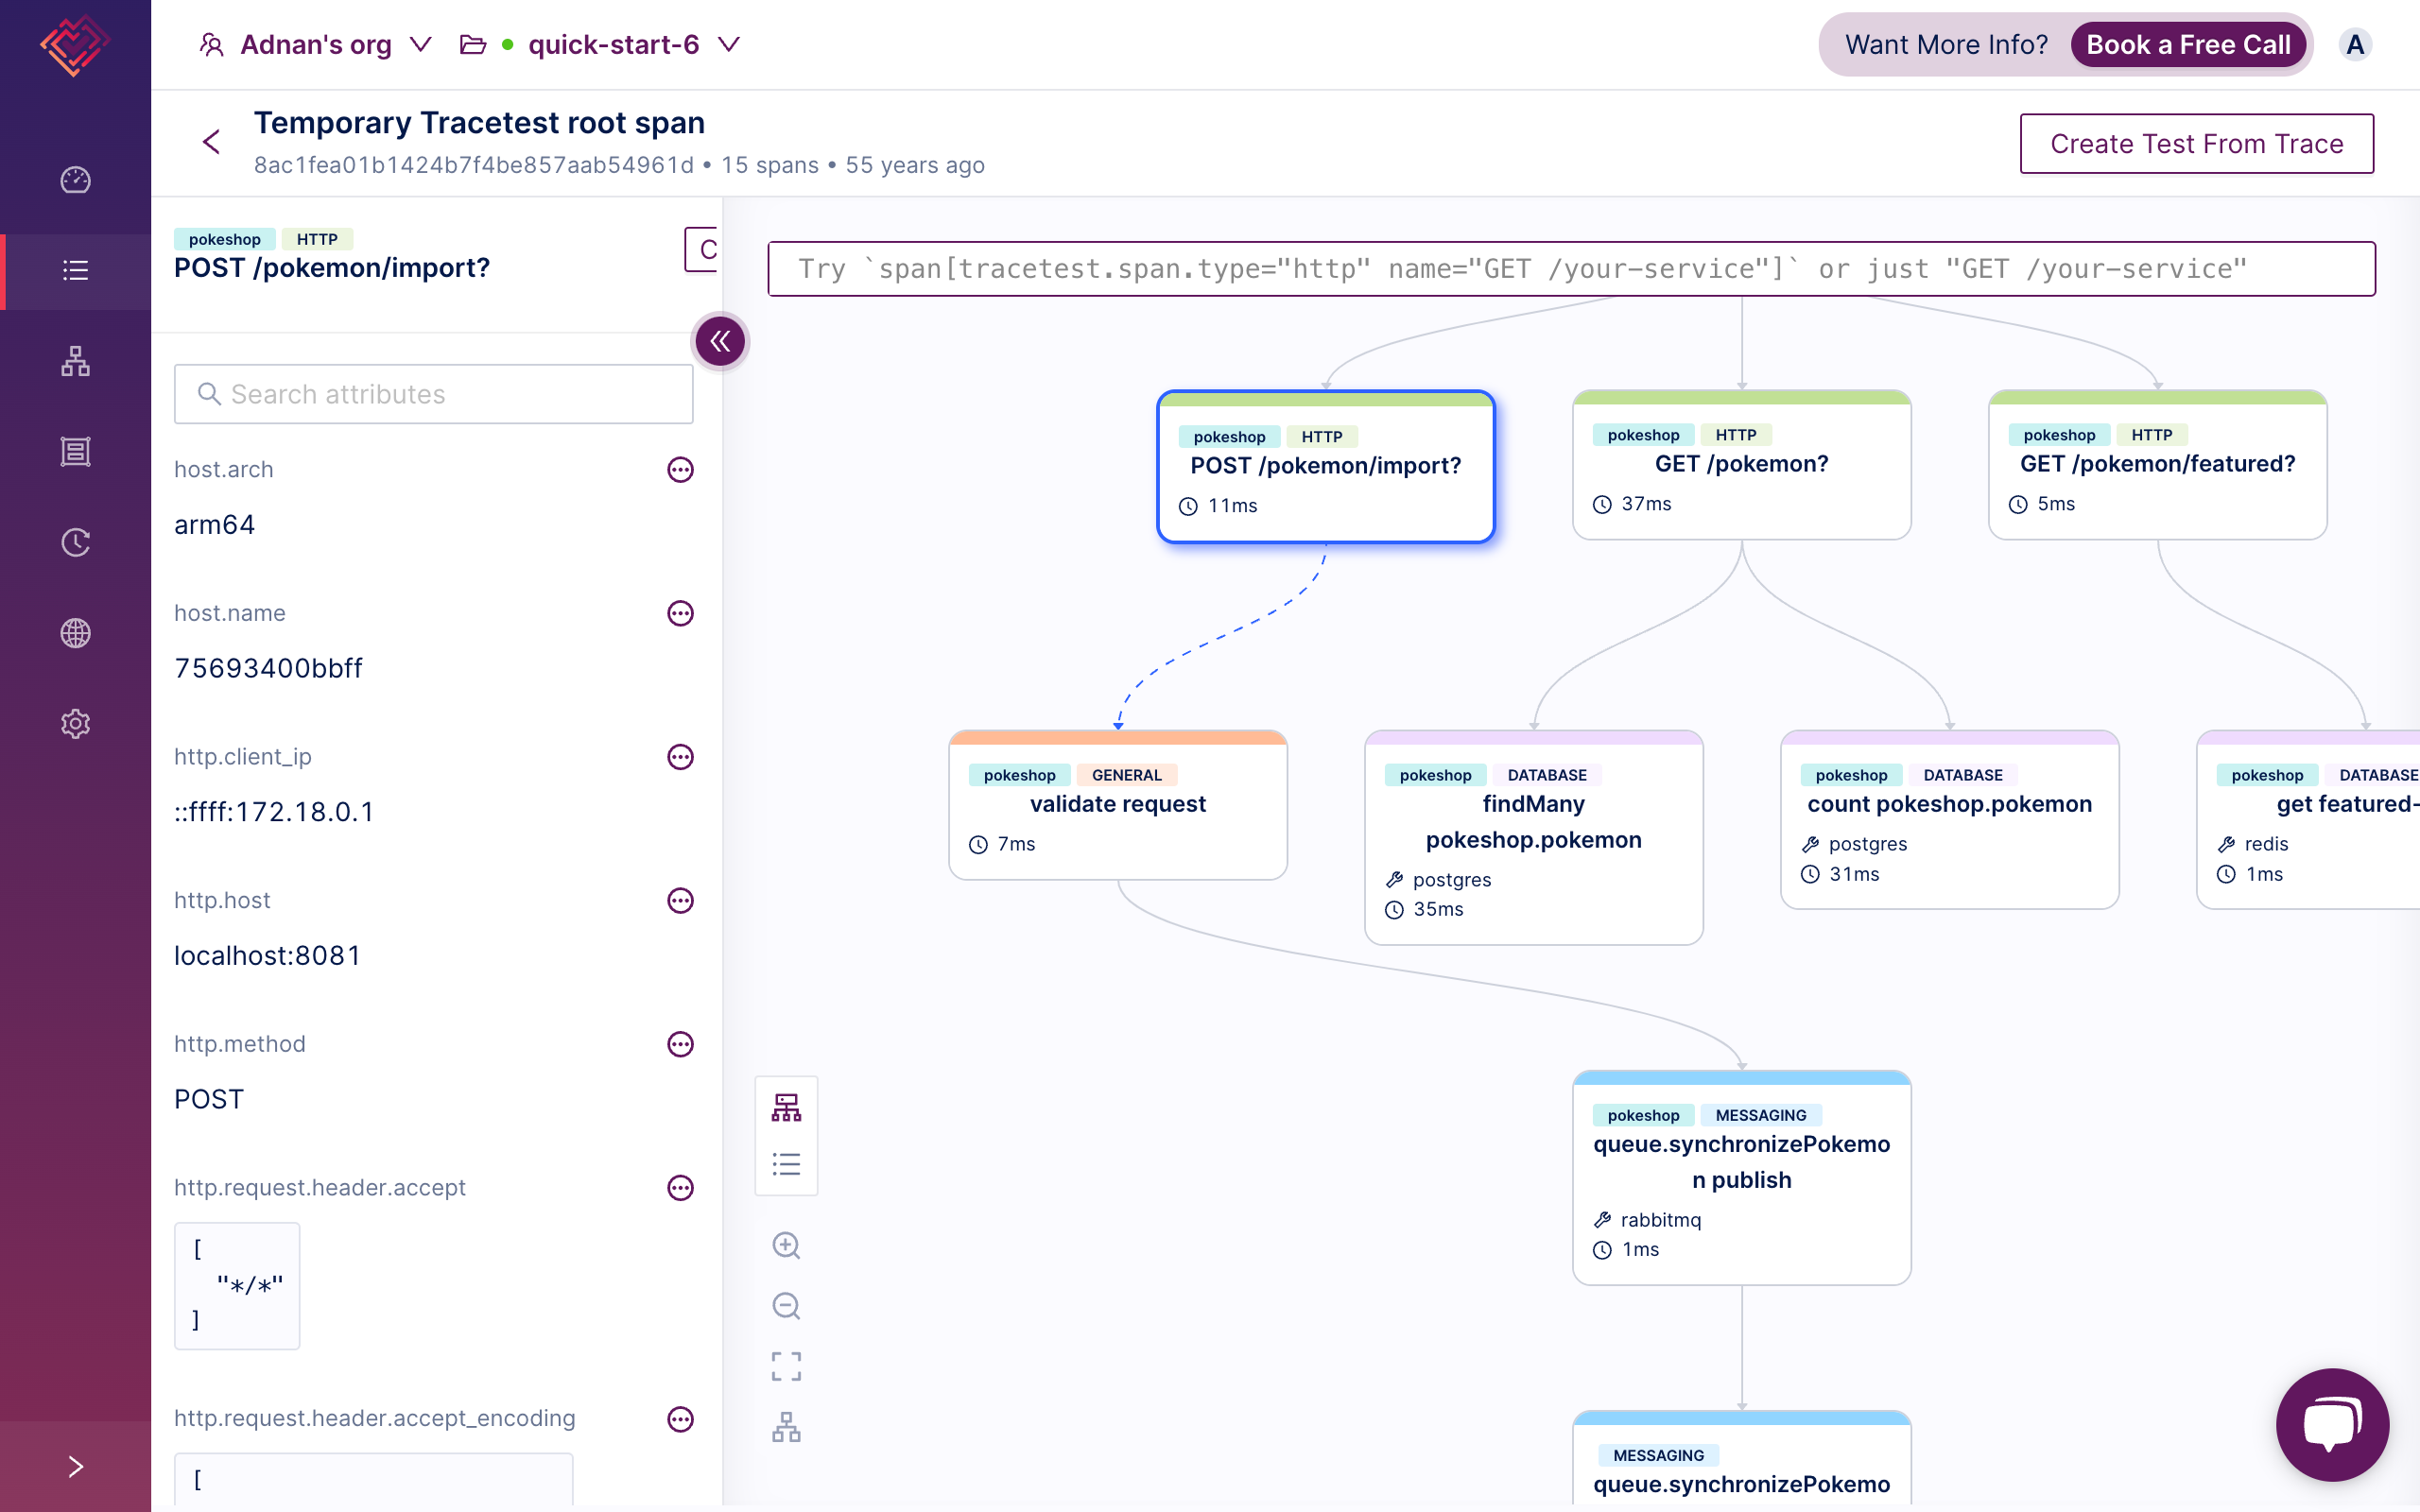Click the Want More Info? text
This screenshot has height=1512, width=2420.
pyautogui.click(x=1946, y=45)
